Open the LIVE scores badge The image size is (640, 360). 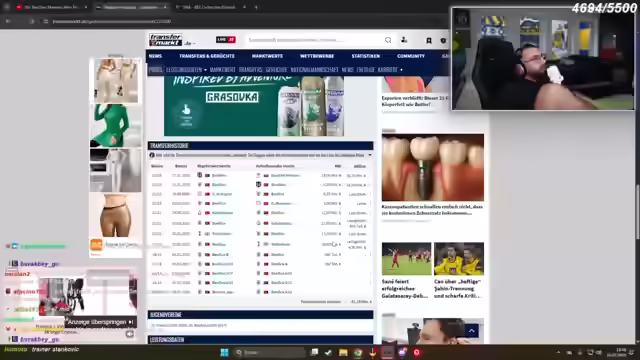click(226, 40)
